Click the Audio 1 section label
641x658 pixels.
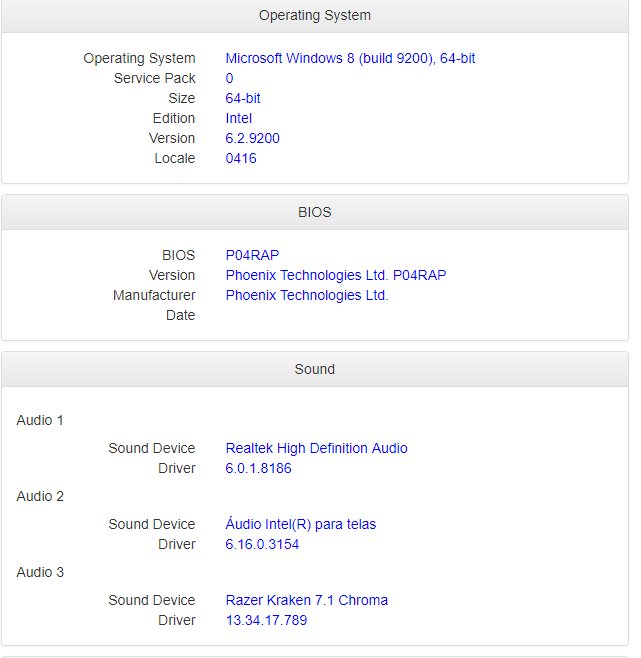point(40,420)
